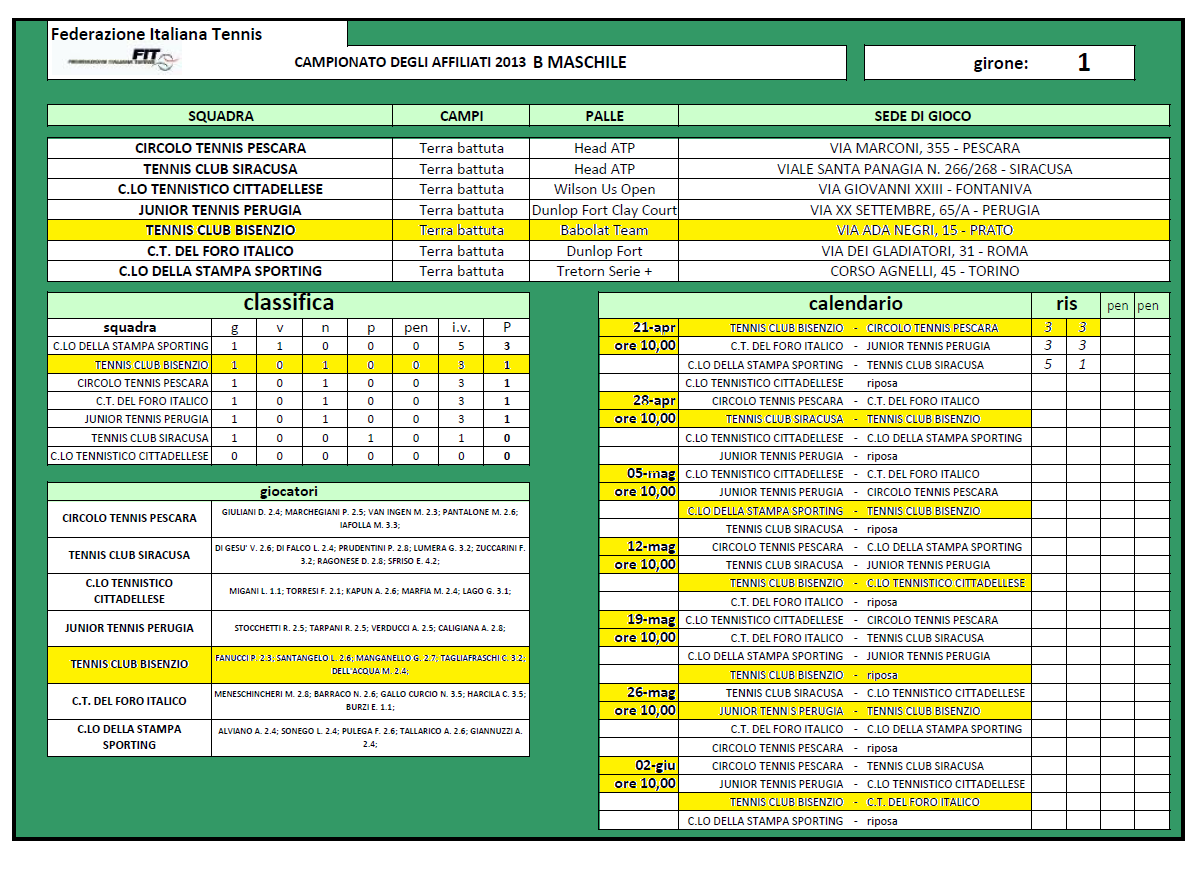Select highlighted 'VIA ADA NEGRI, 15 - PRATO' cell
Image resolution: width=1203 pixels, height=871 pixels.
click(x=924, y=230)
